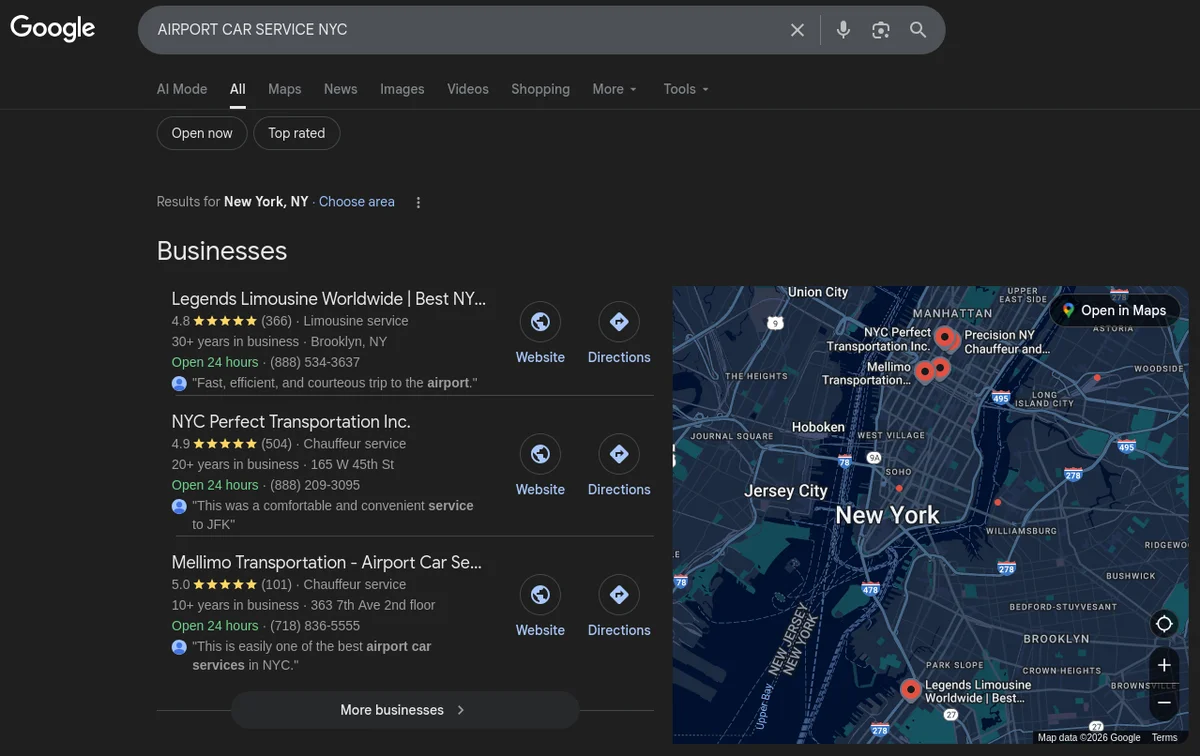Start voice search with microphone icon

click(x=843, y=30)
